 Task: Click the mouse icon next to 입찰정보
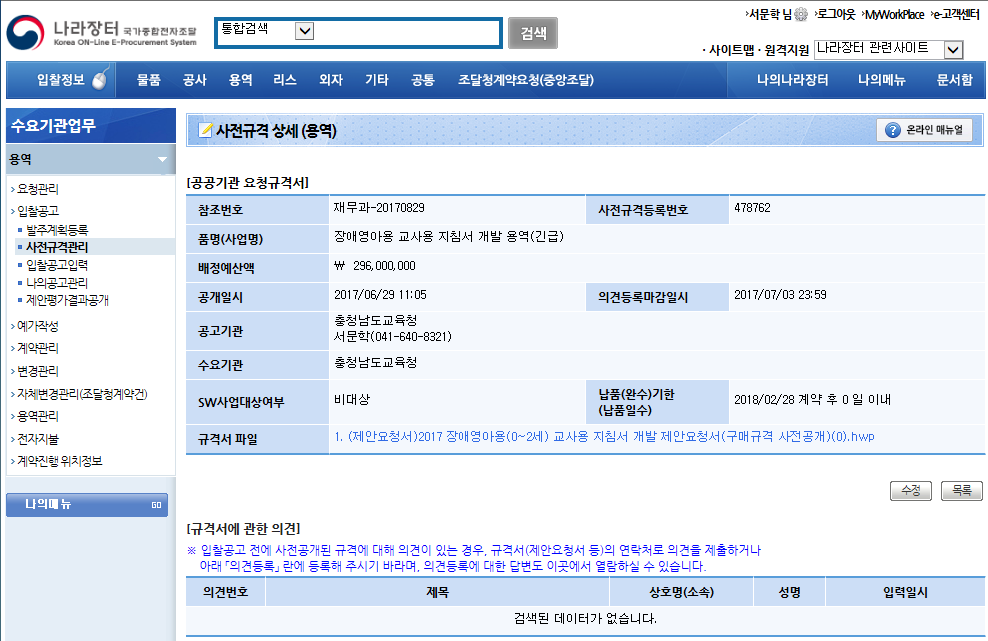(99, 80)
